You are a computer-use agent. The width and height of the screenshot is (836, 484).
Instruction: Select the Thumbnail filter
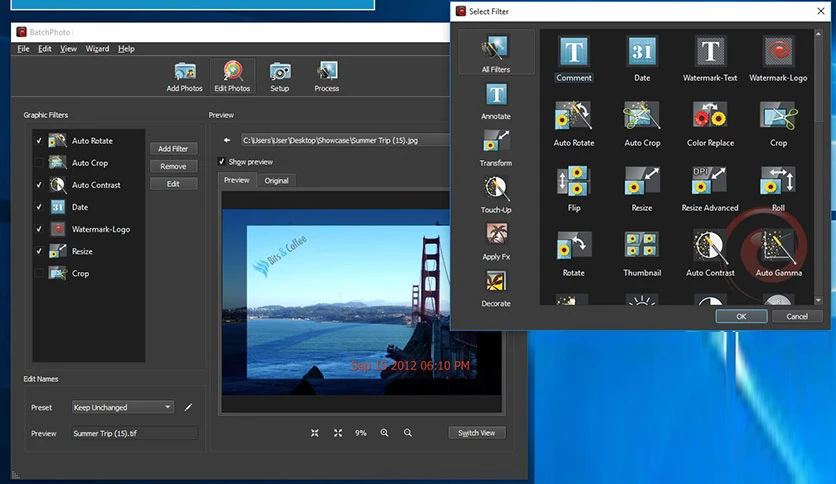(642, 254)
